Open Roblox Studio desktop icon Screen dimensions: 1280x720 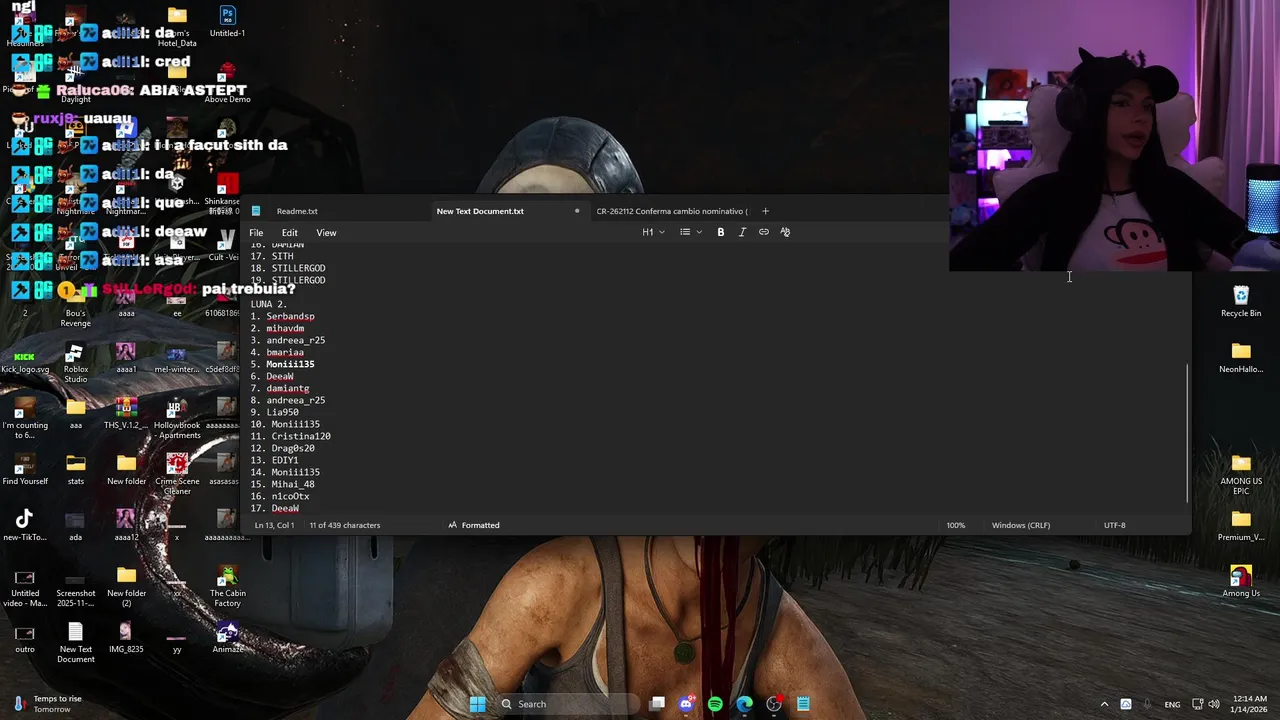tap(75, 362)
